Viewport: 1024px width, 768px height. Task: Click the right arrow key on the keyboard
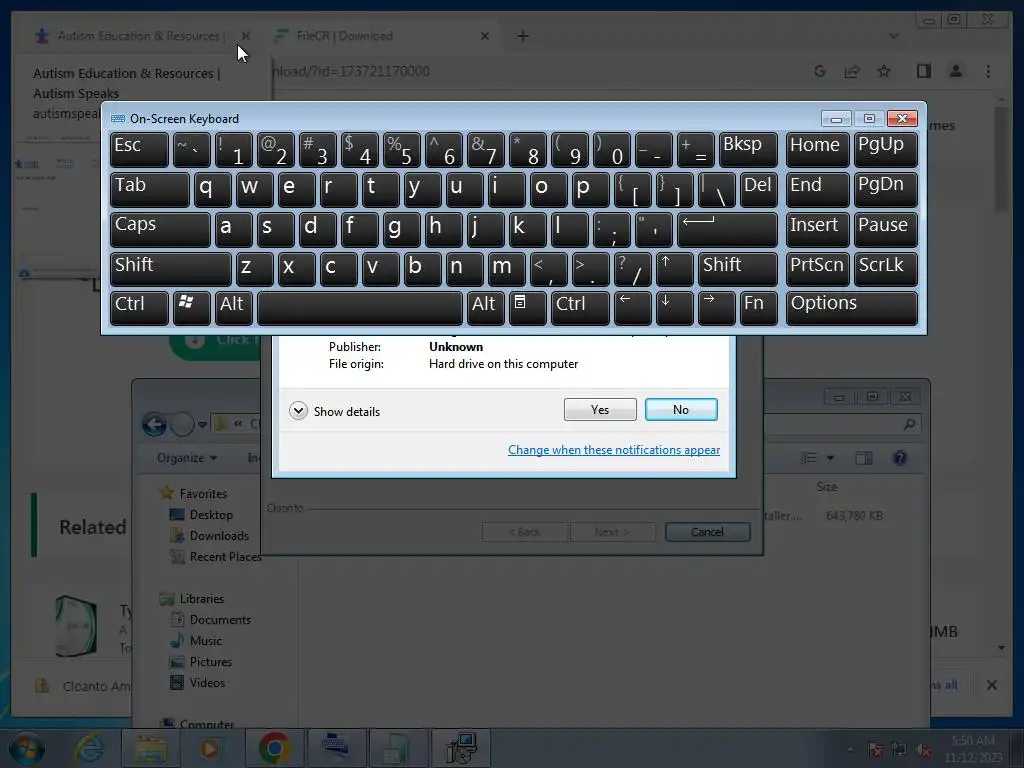(x=716, y=308)
